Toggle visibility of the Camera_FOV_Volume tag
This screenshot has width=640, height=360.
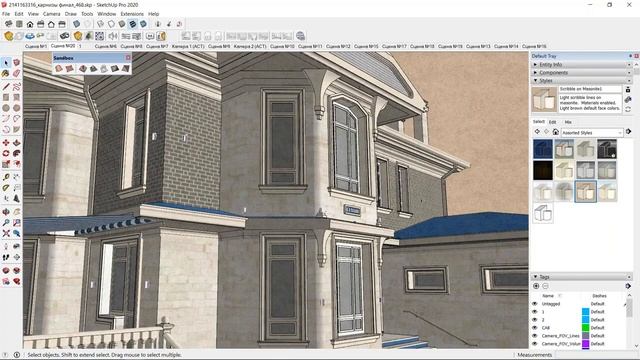click(x=535, y=344)
